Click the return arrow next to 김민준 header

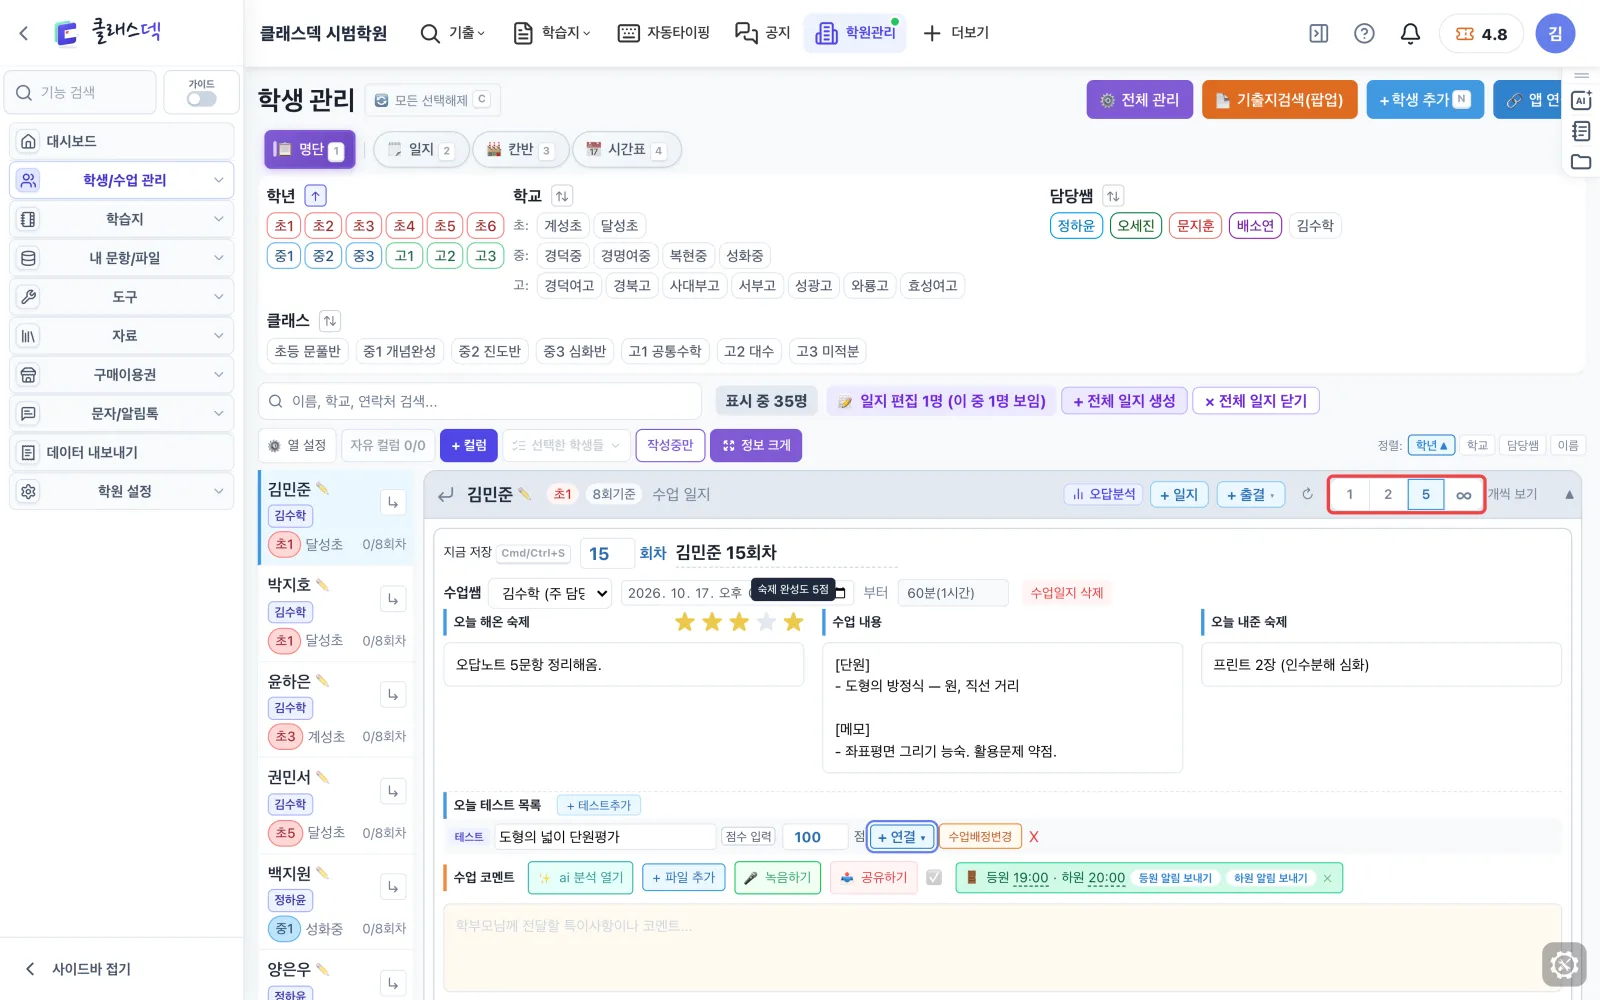[x=446, y=494]
